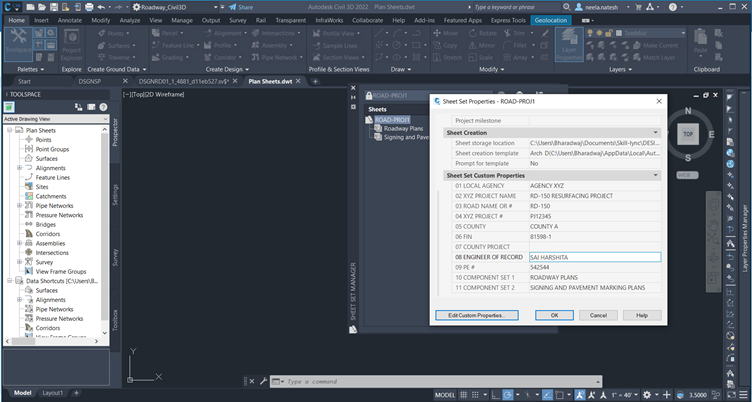Switch to the Analyze ribbon tab

click(x=129, y=20)
